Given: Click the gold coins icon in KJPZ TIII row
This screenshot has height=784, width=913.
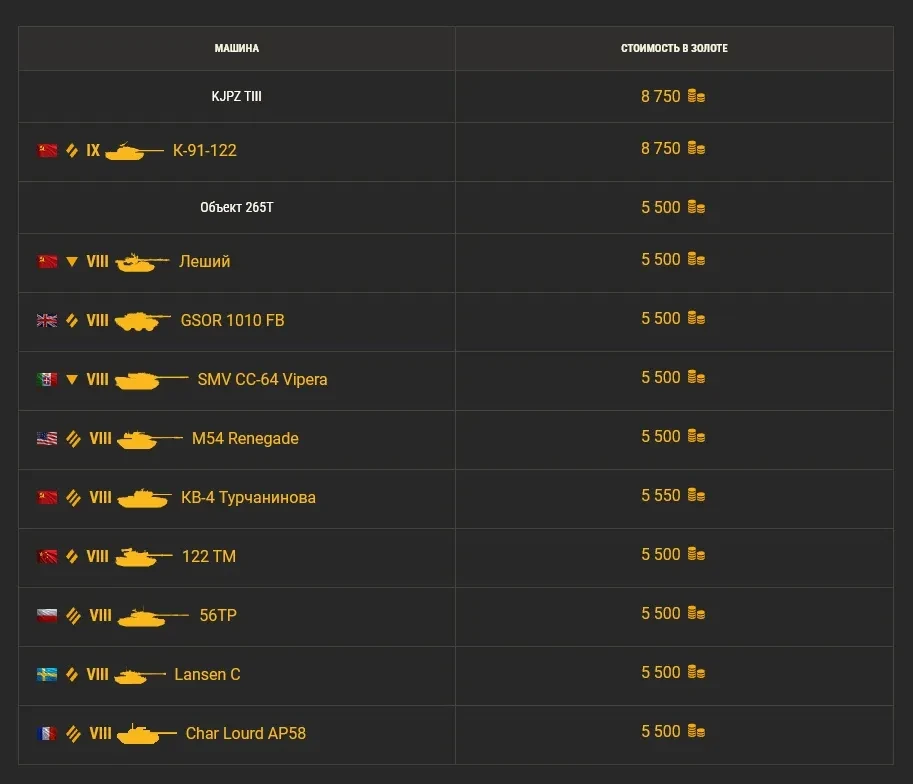Looking at the screenshot, I should (696, 97).
